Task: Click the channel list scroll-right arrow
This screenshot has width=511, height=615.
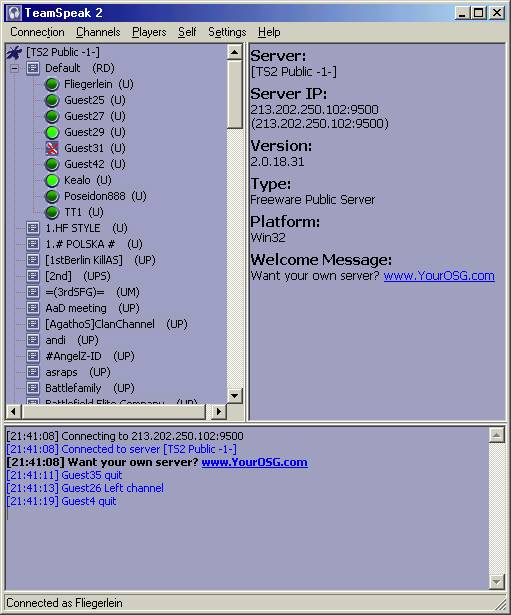Action: 219,411
